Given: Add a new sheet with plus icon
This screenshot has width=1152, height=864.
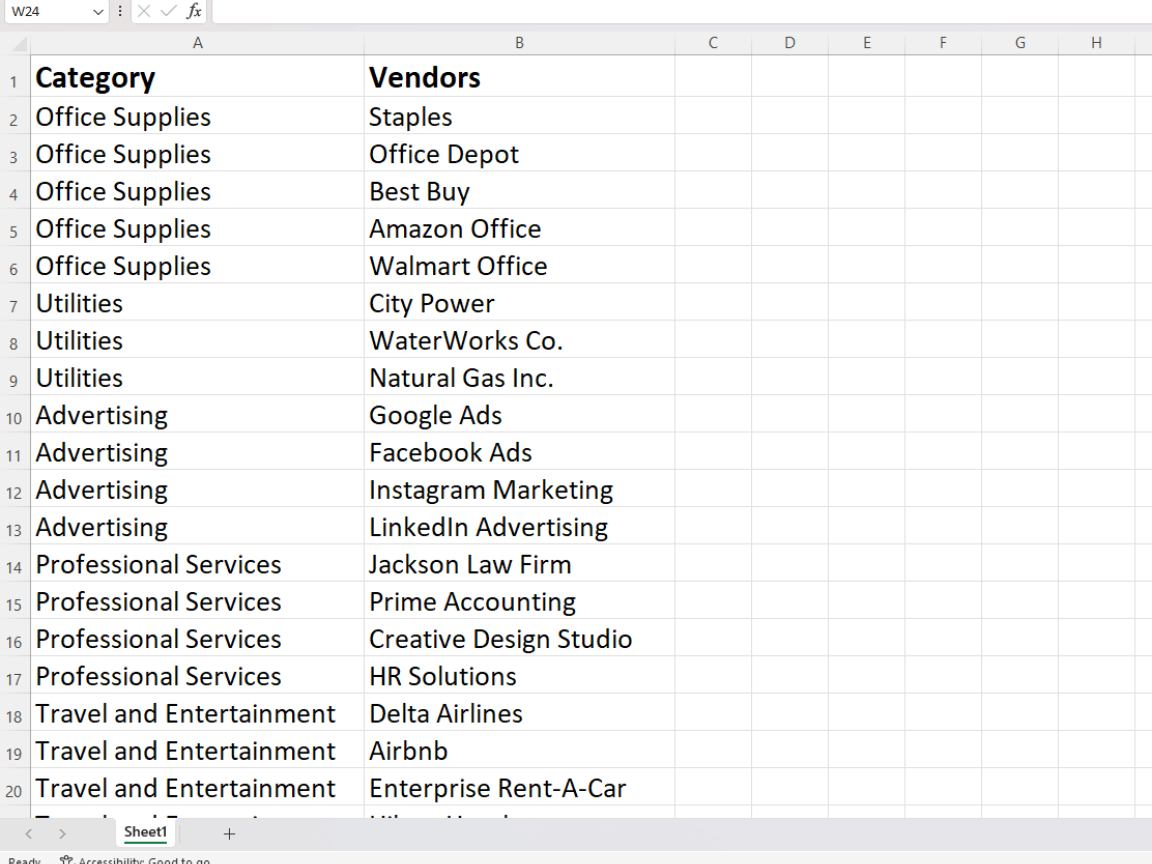Looking at the screenshot, I should pyautogui.click(x=229, y=834).
